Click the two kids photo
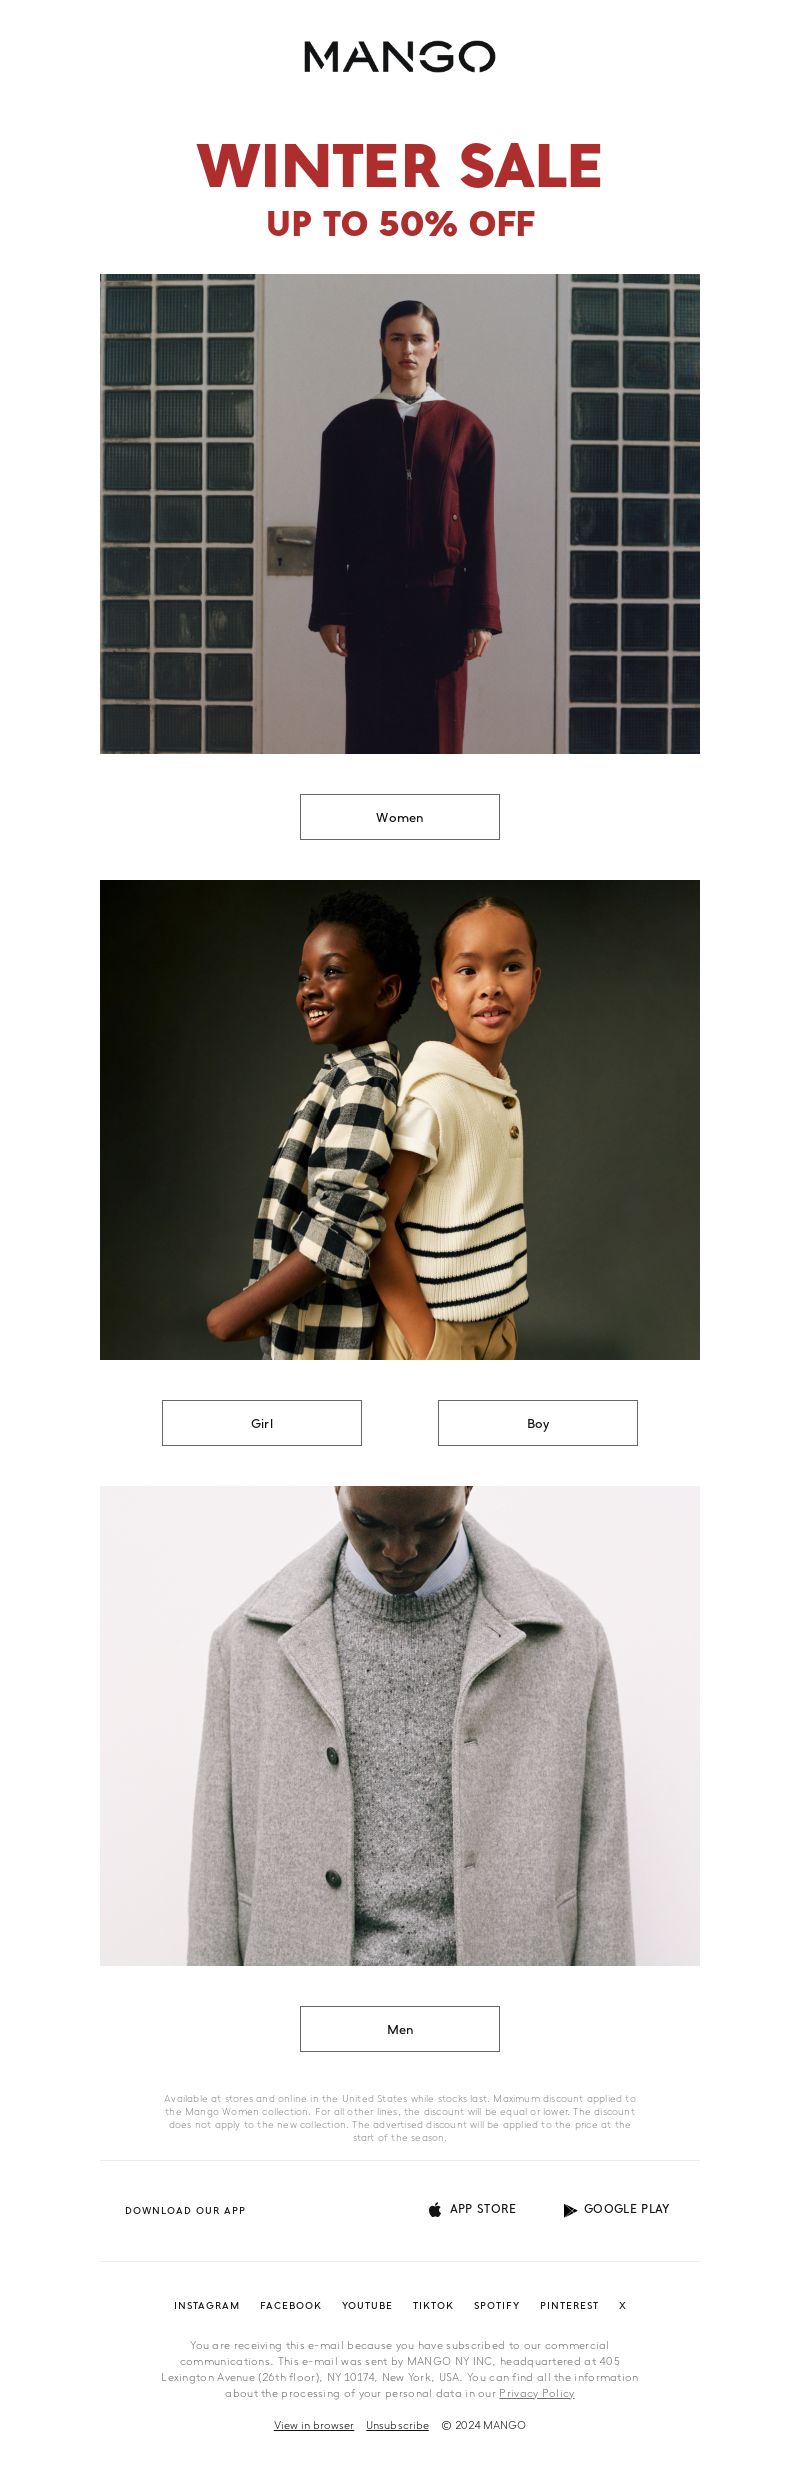Screen dimensions: 800x2469 tap(400, 1120)
